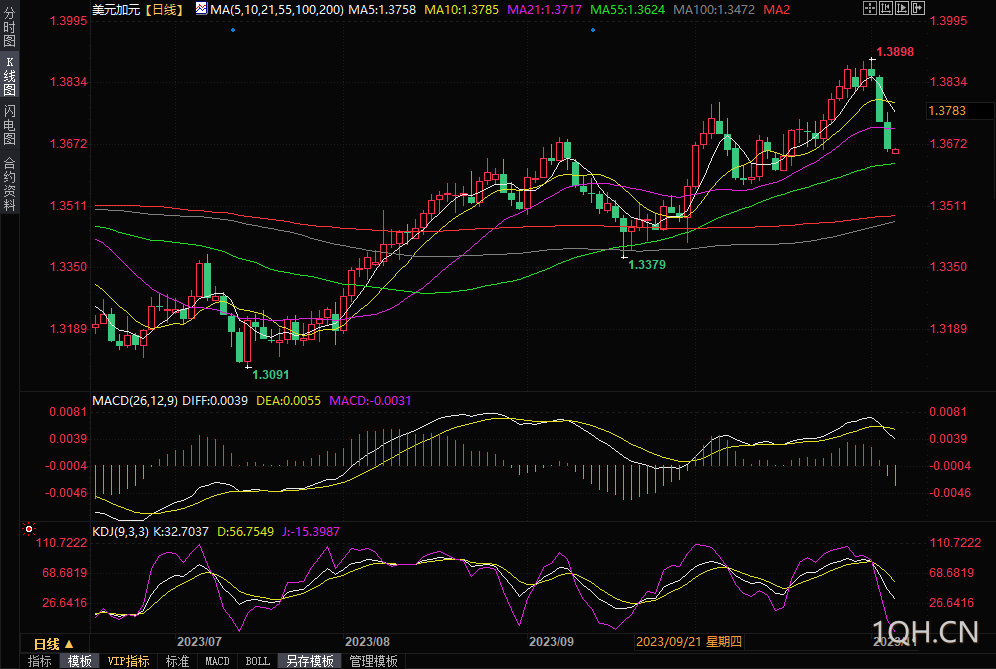
Task: Click the MACD(26,12,9) indicator label
Action: (x=134, y=400)
